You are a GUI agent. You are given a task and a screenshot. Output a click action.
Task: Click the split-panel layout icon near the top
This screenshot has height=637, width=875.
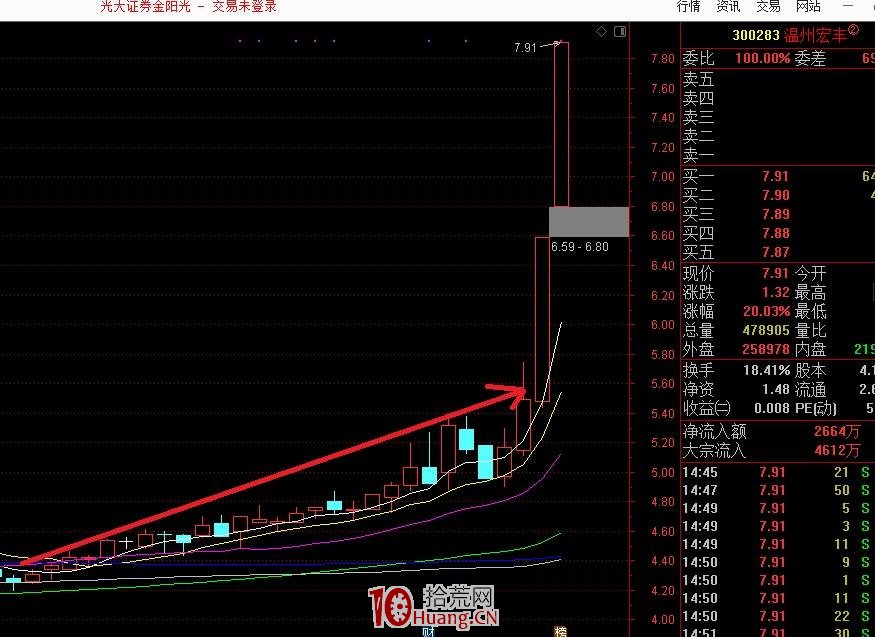click(x=619, y=31)
